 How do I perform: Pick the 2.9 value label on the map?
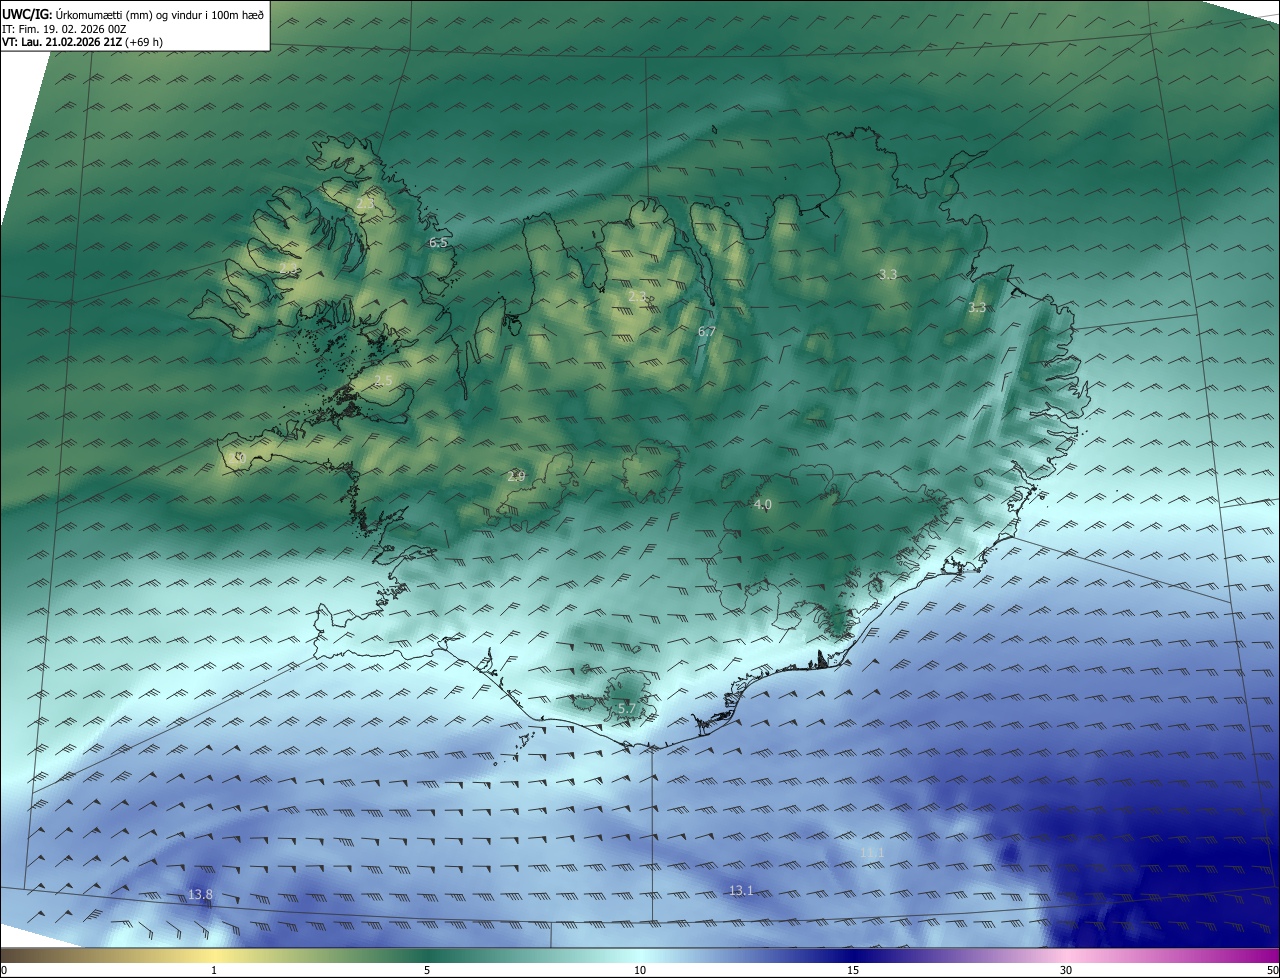click(x=516, y=476)
